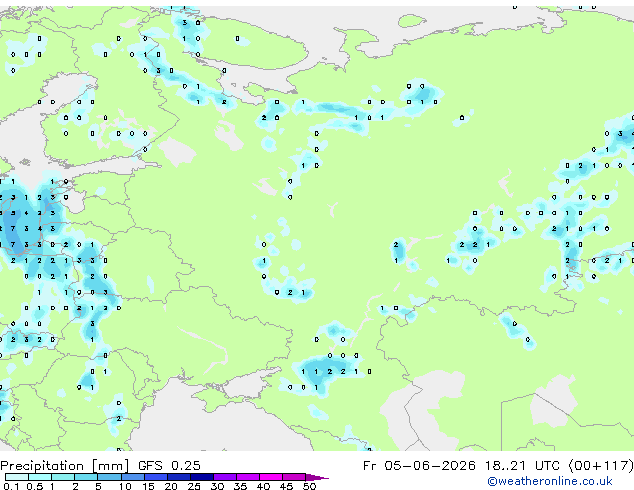Image resolution: width=634 pixels, height=490 pixels.
Task: Select the 1–2 mm legend color swatch
Action: point(63,477)
